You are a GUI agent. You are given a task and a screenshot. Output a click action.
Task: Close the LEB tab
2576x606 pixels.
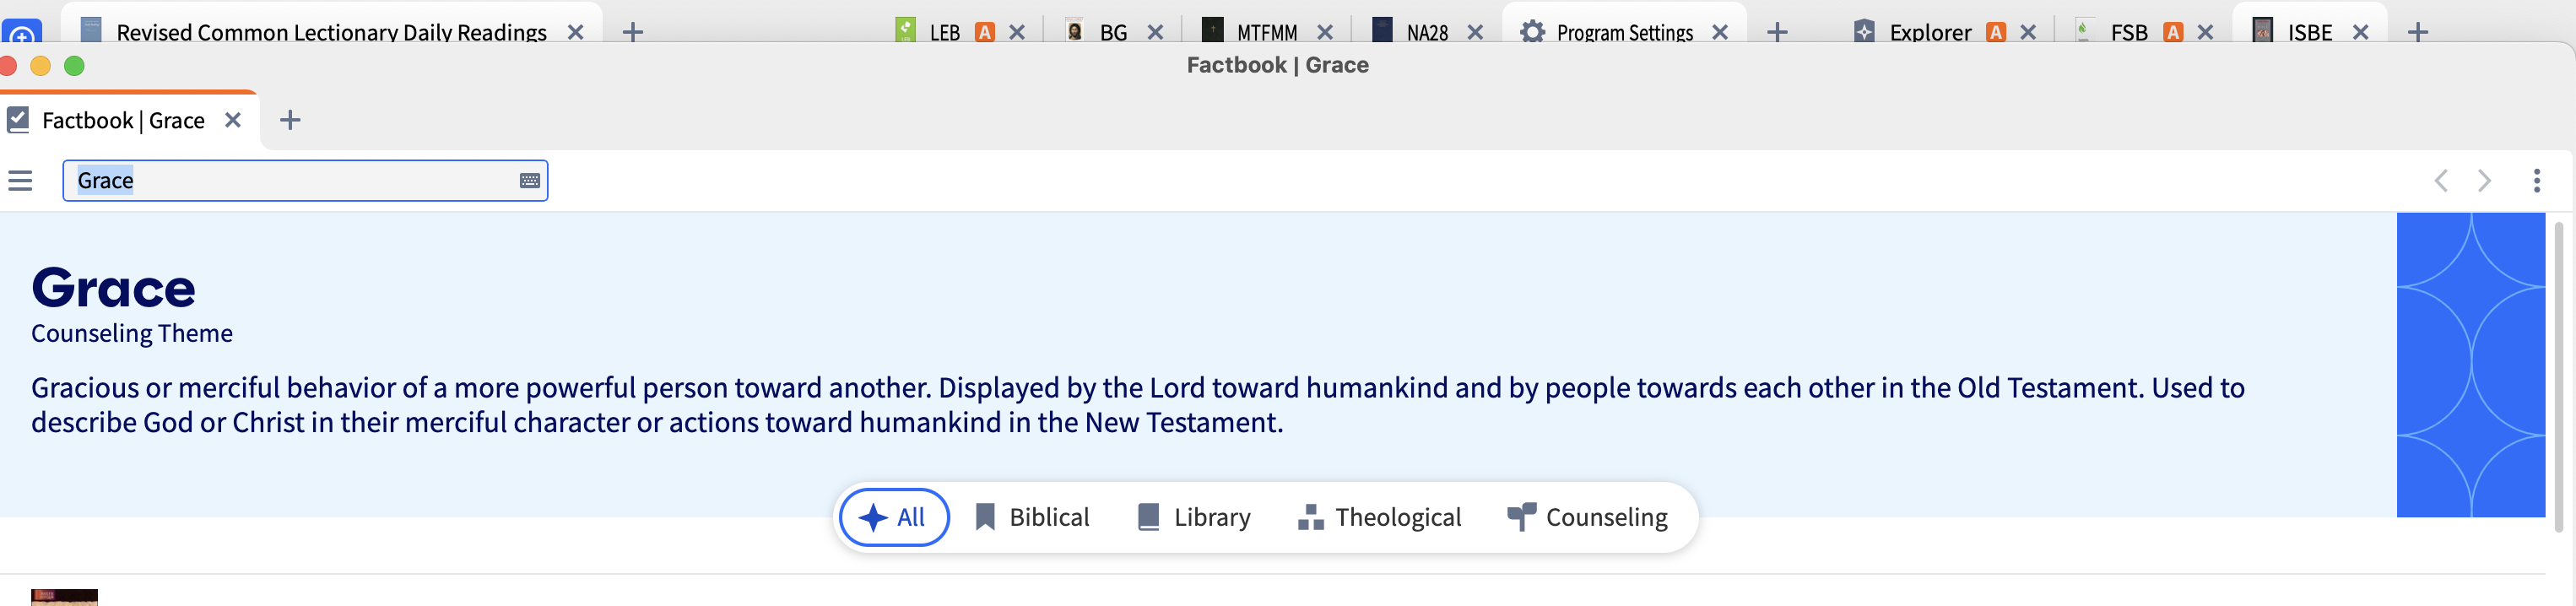(x=1017, y=32)
